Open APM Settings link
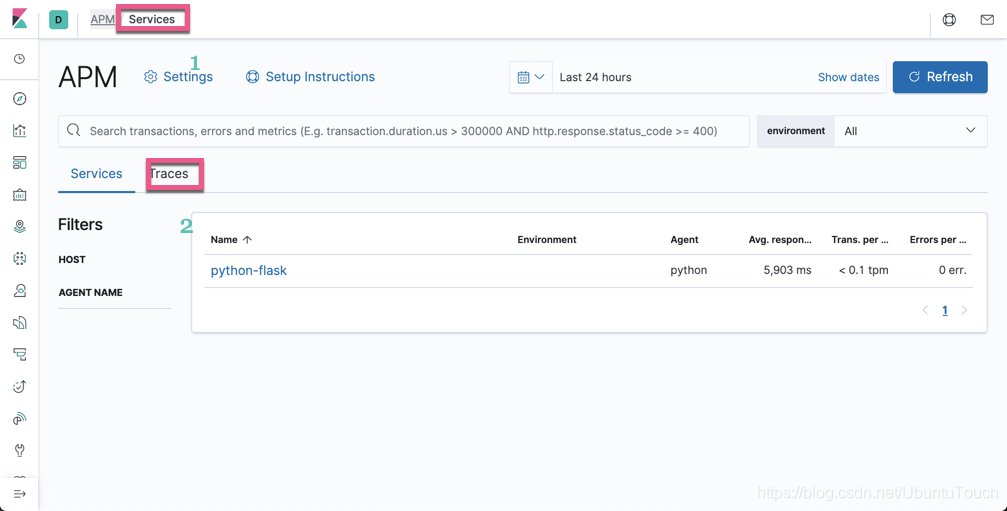1007x511 pixels. point(179,77)
